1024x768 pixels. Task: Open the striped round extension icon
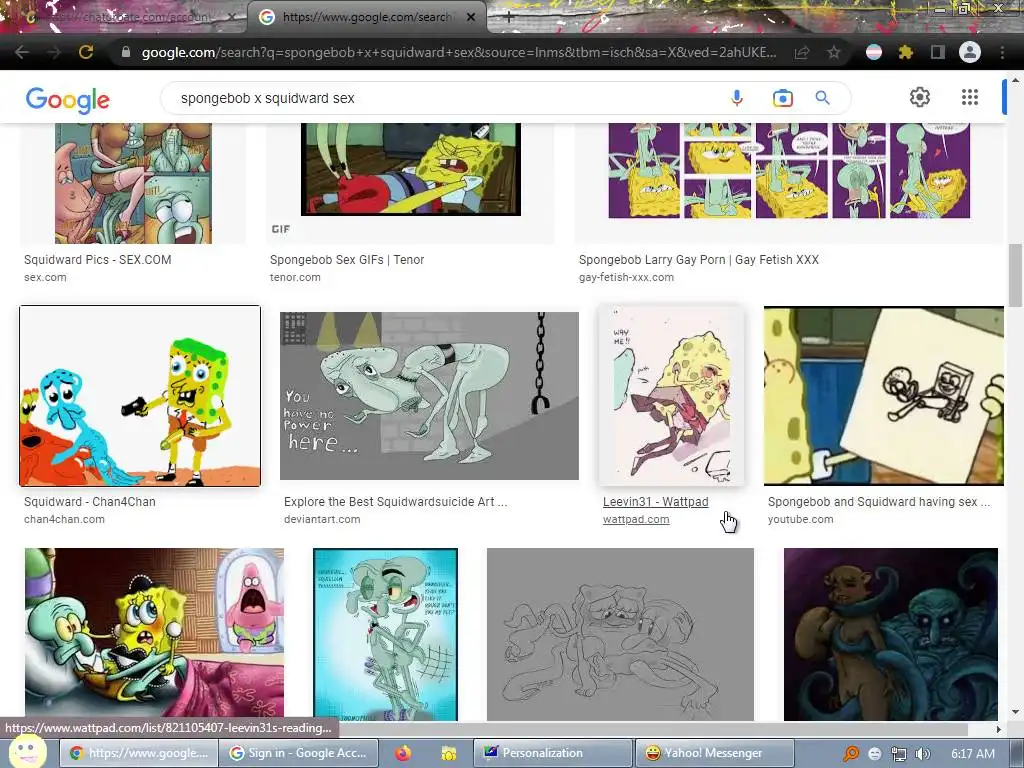(873, 52)
